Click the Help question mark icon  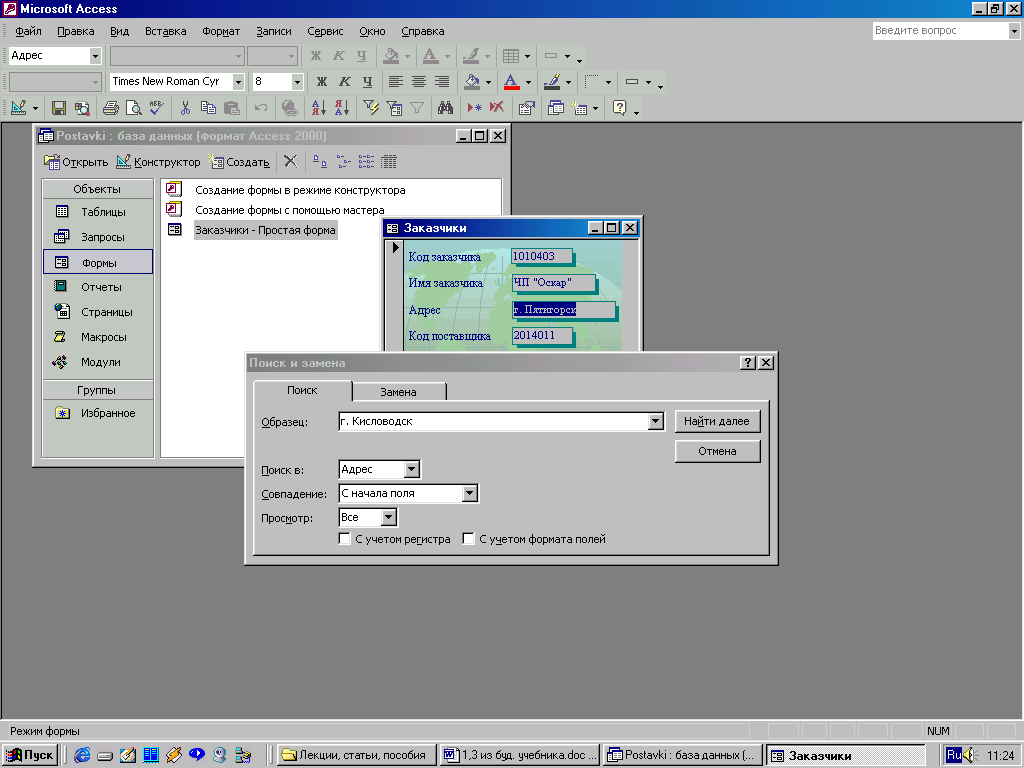(x=620, y=108)
